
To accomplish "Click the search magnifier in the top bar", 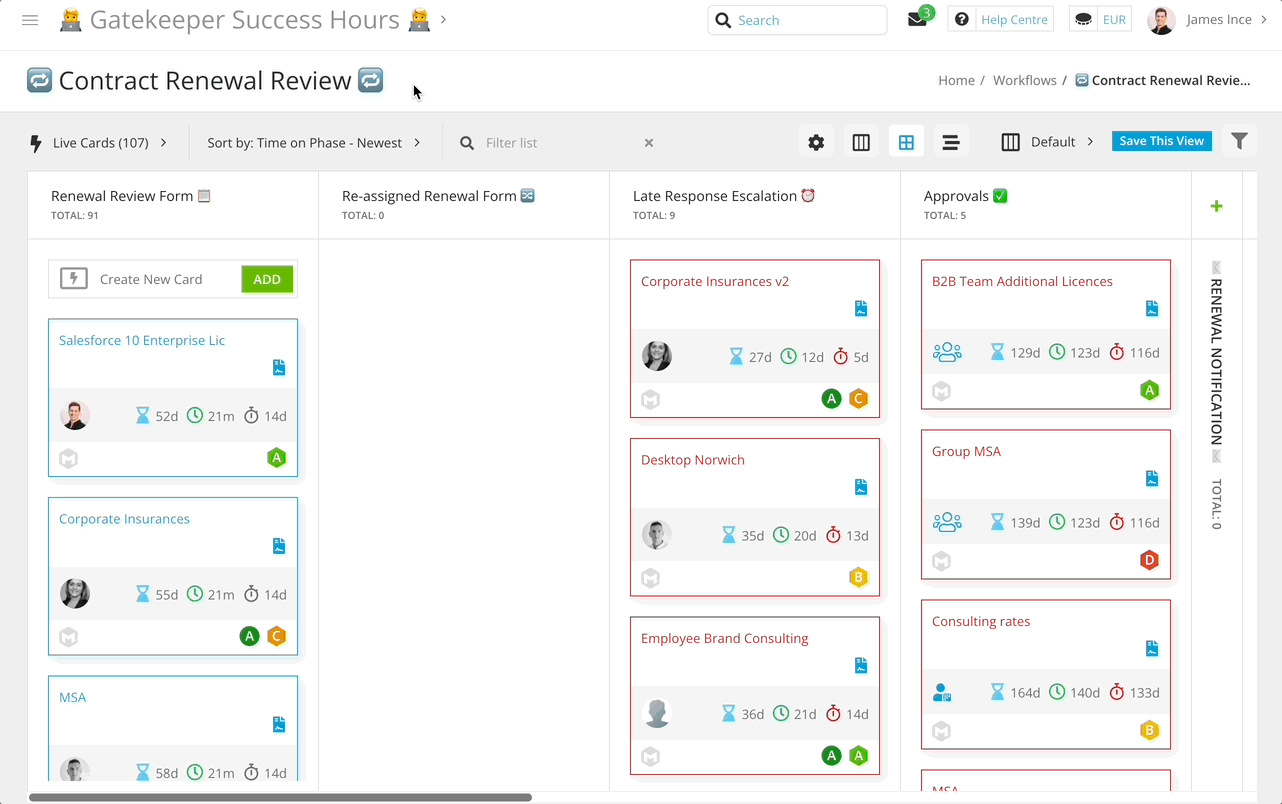I will pyautogui.click(x=723, y=19).
